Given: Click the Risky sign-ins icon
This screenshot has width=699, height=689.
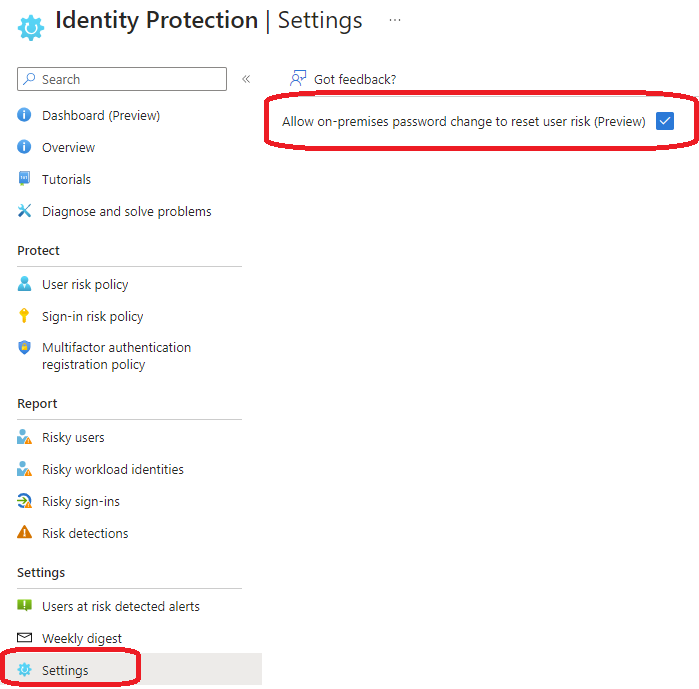Looking at the screenshot, I should [x=25, y=502].
